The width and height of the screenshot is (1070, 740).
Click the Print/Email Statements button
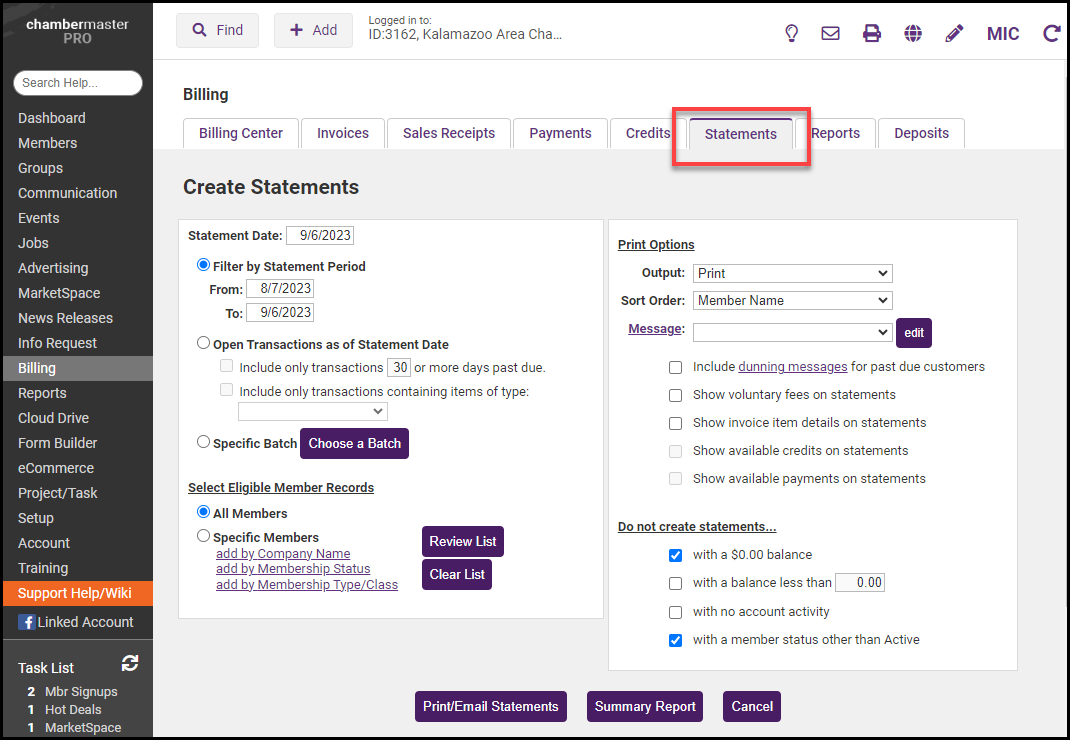490,706
